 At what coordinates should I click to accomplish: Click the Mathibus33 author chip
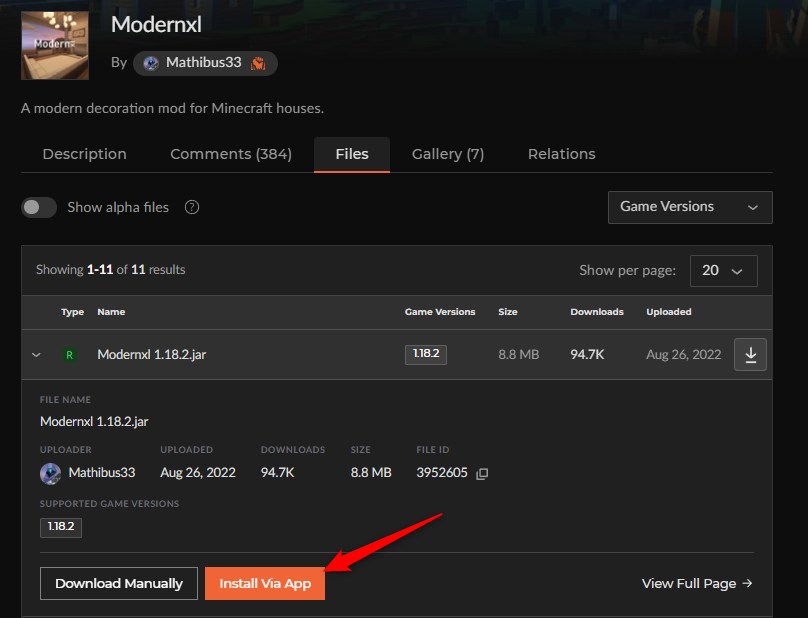coord(205,63)
